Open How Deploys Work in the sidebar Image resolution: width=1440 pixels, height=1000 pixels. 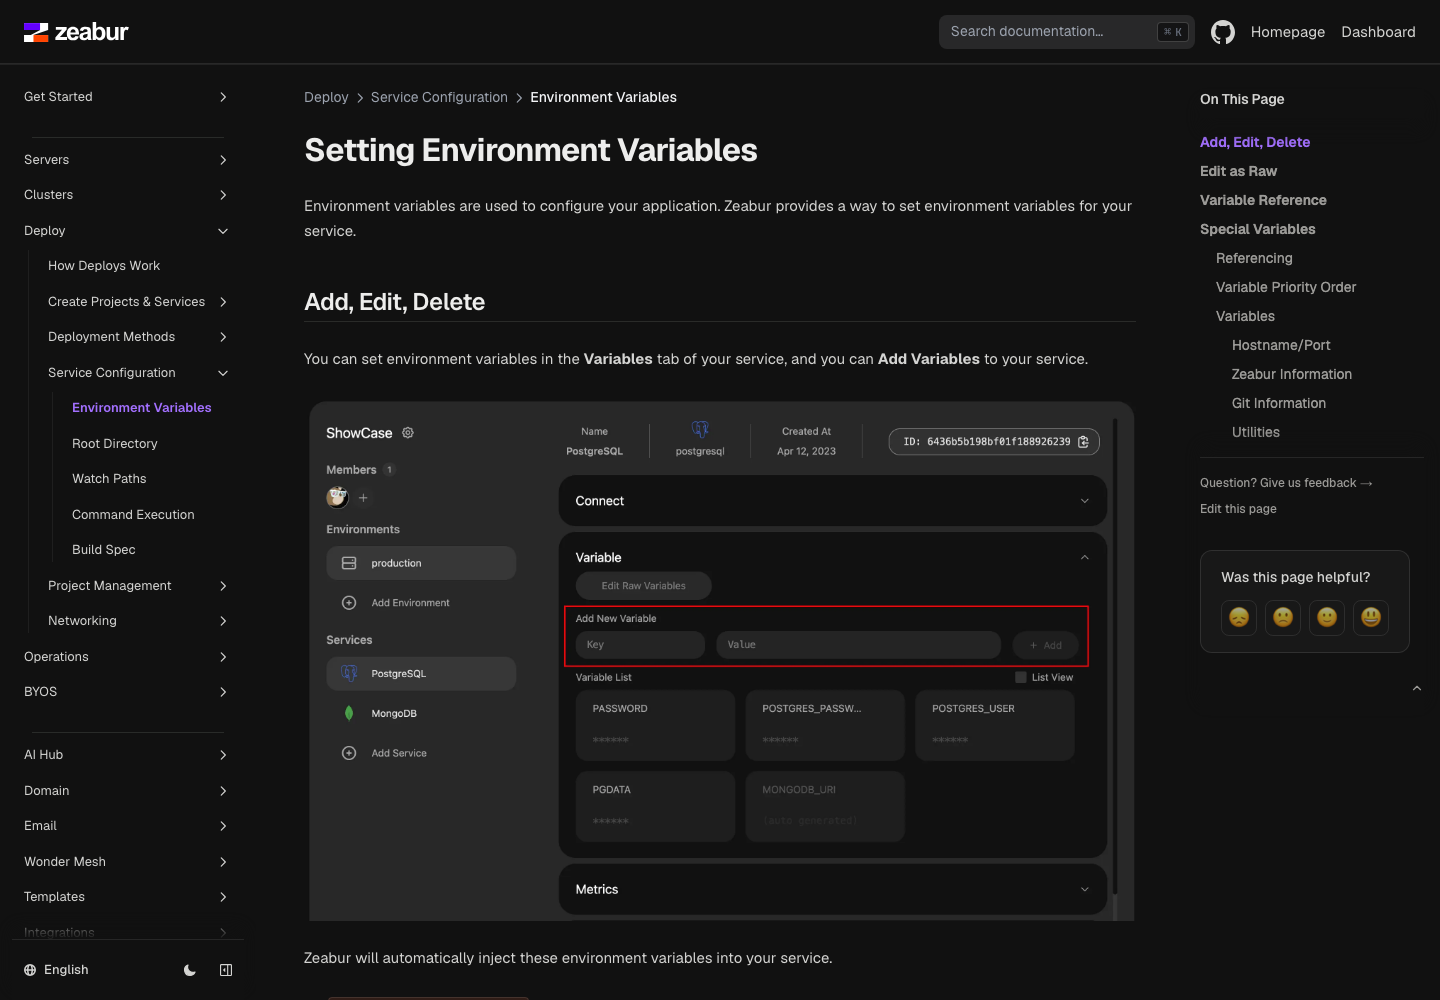[138, 266]
